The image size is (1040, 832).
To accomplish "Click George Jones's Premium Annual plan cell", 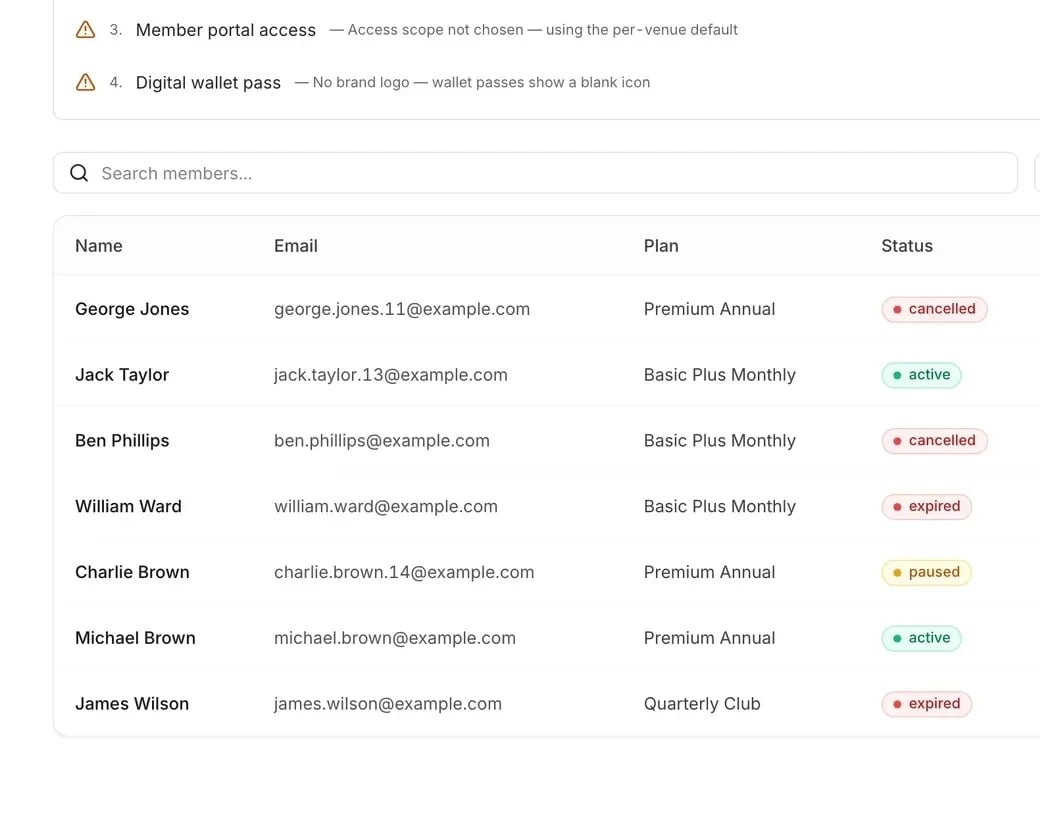I will [x=709, y=309].
